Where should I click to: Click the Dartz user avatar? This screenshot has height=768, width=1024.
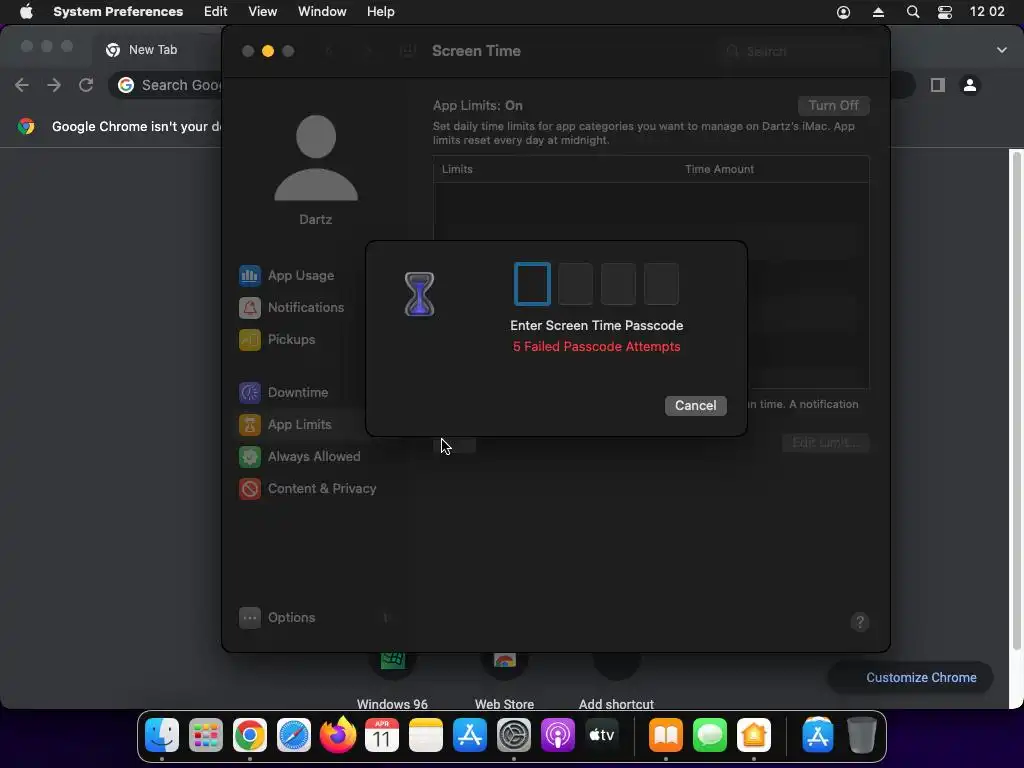click(316, 158)
